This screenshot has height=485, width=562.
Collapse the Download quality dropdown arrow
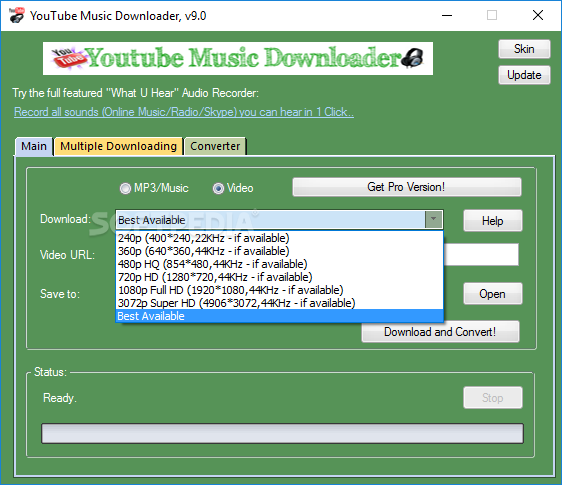[x=433, y=219]
